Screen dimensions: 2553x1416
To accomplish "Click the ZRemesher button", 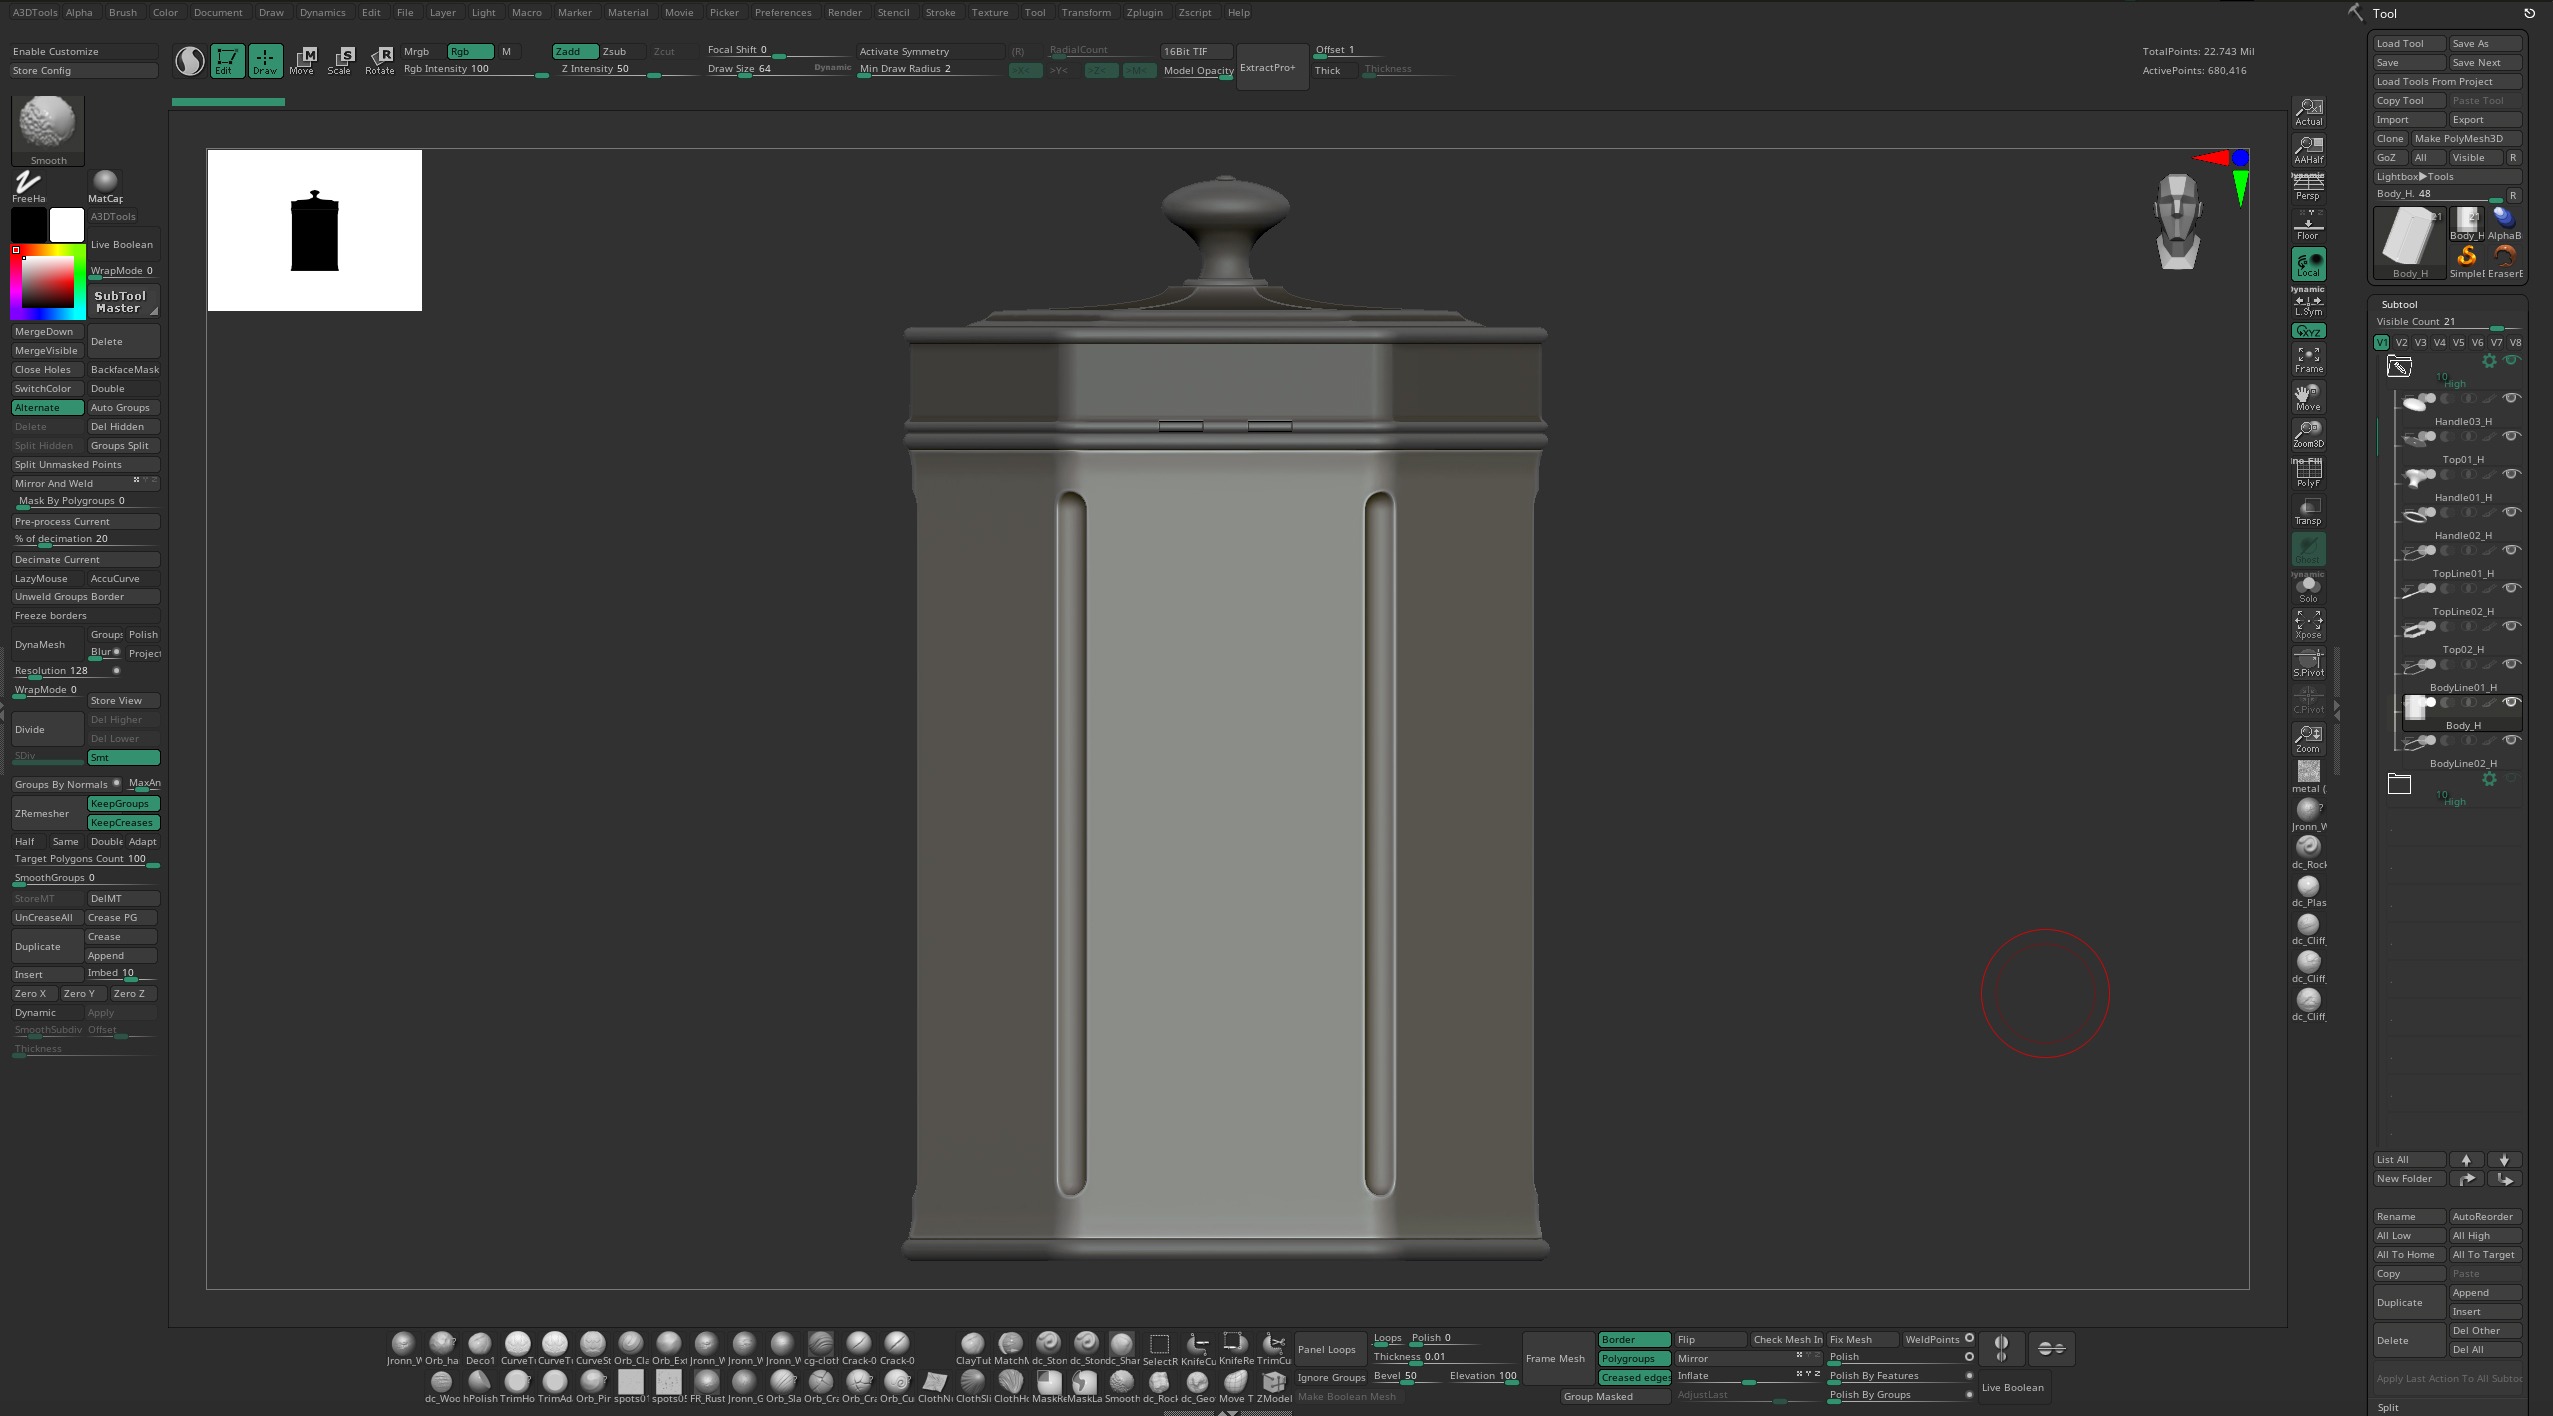I will click(x=48, y=813).
